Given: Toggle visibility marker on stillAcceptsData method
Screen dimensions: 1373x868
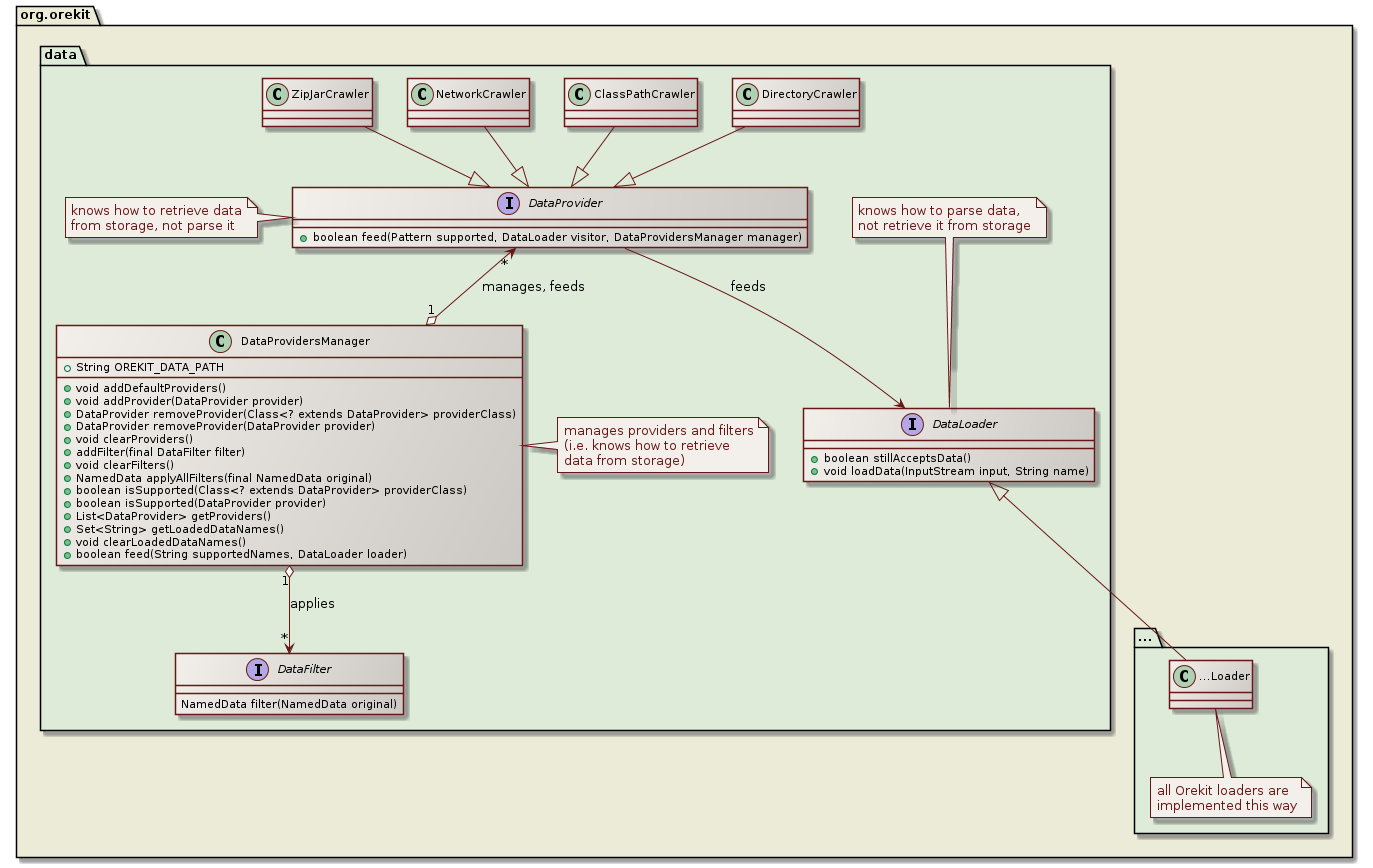Looking at the screenshot, I should (x=815, y=458).
